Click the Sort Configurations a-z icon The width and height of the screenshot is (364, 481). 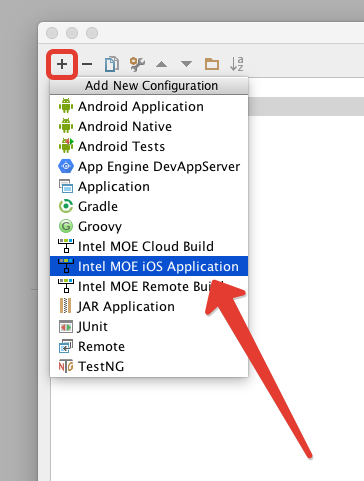point(236,64)
